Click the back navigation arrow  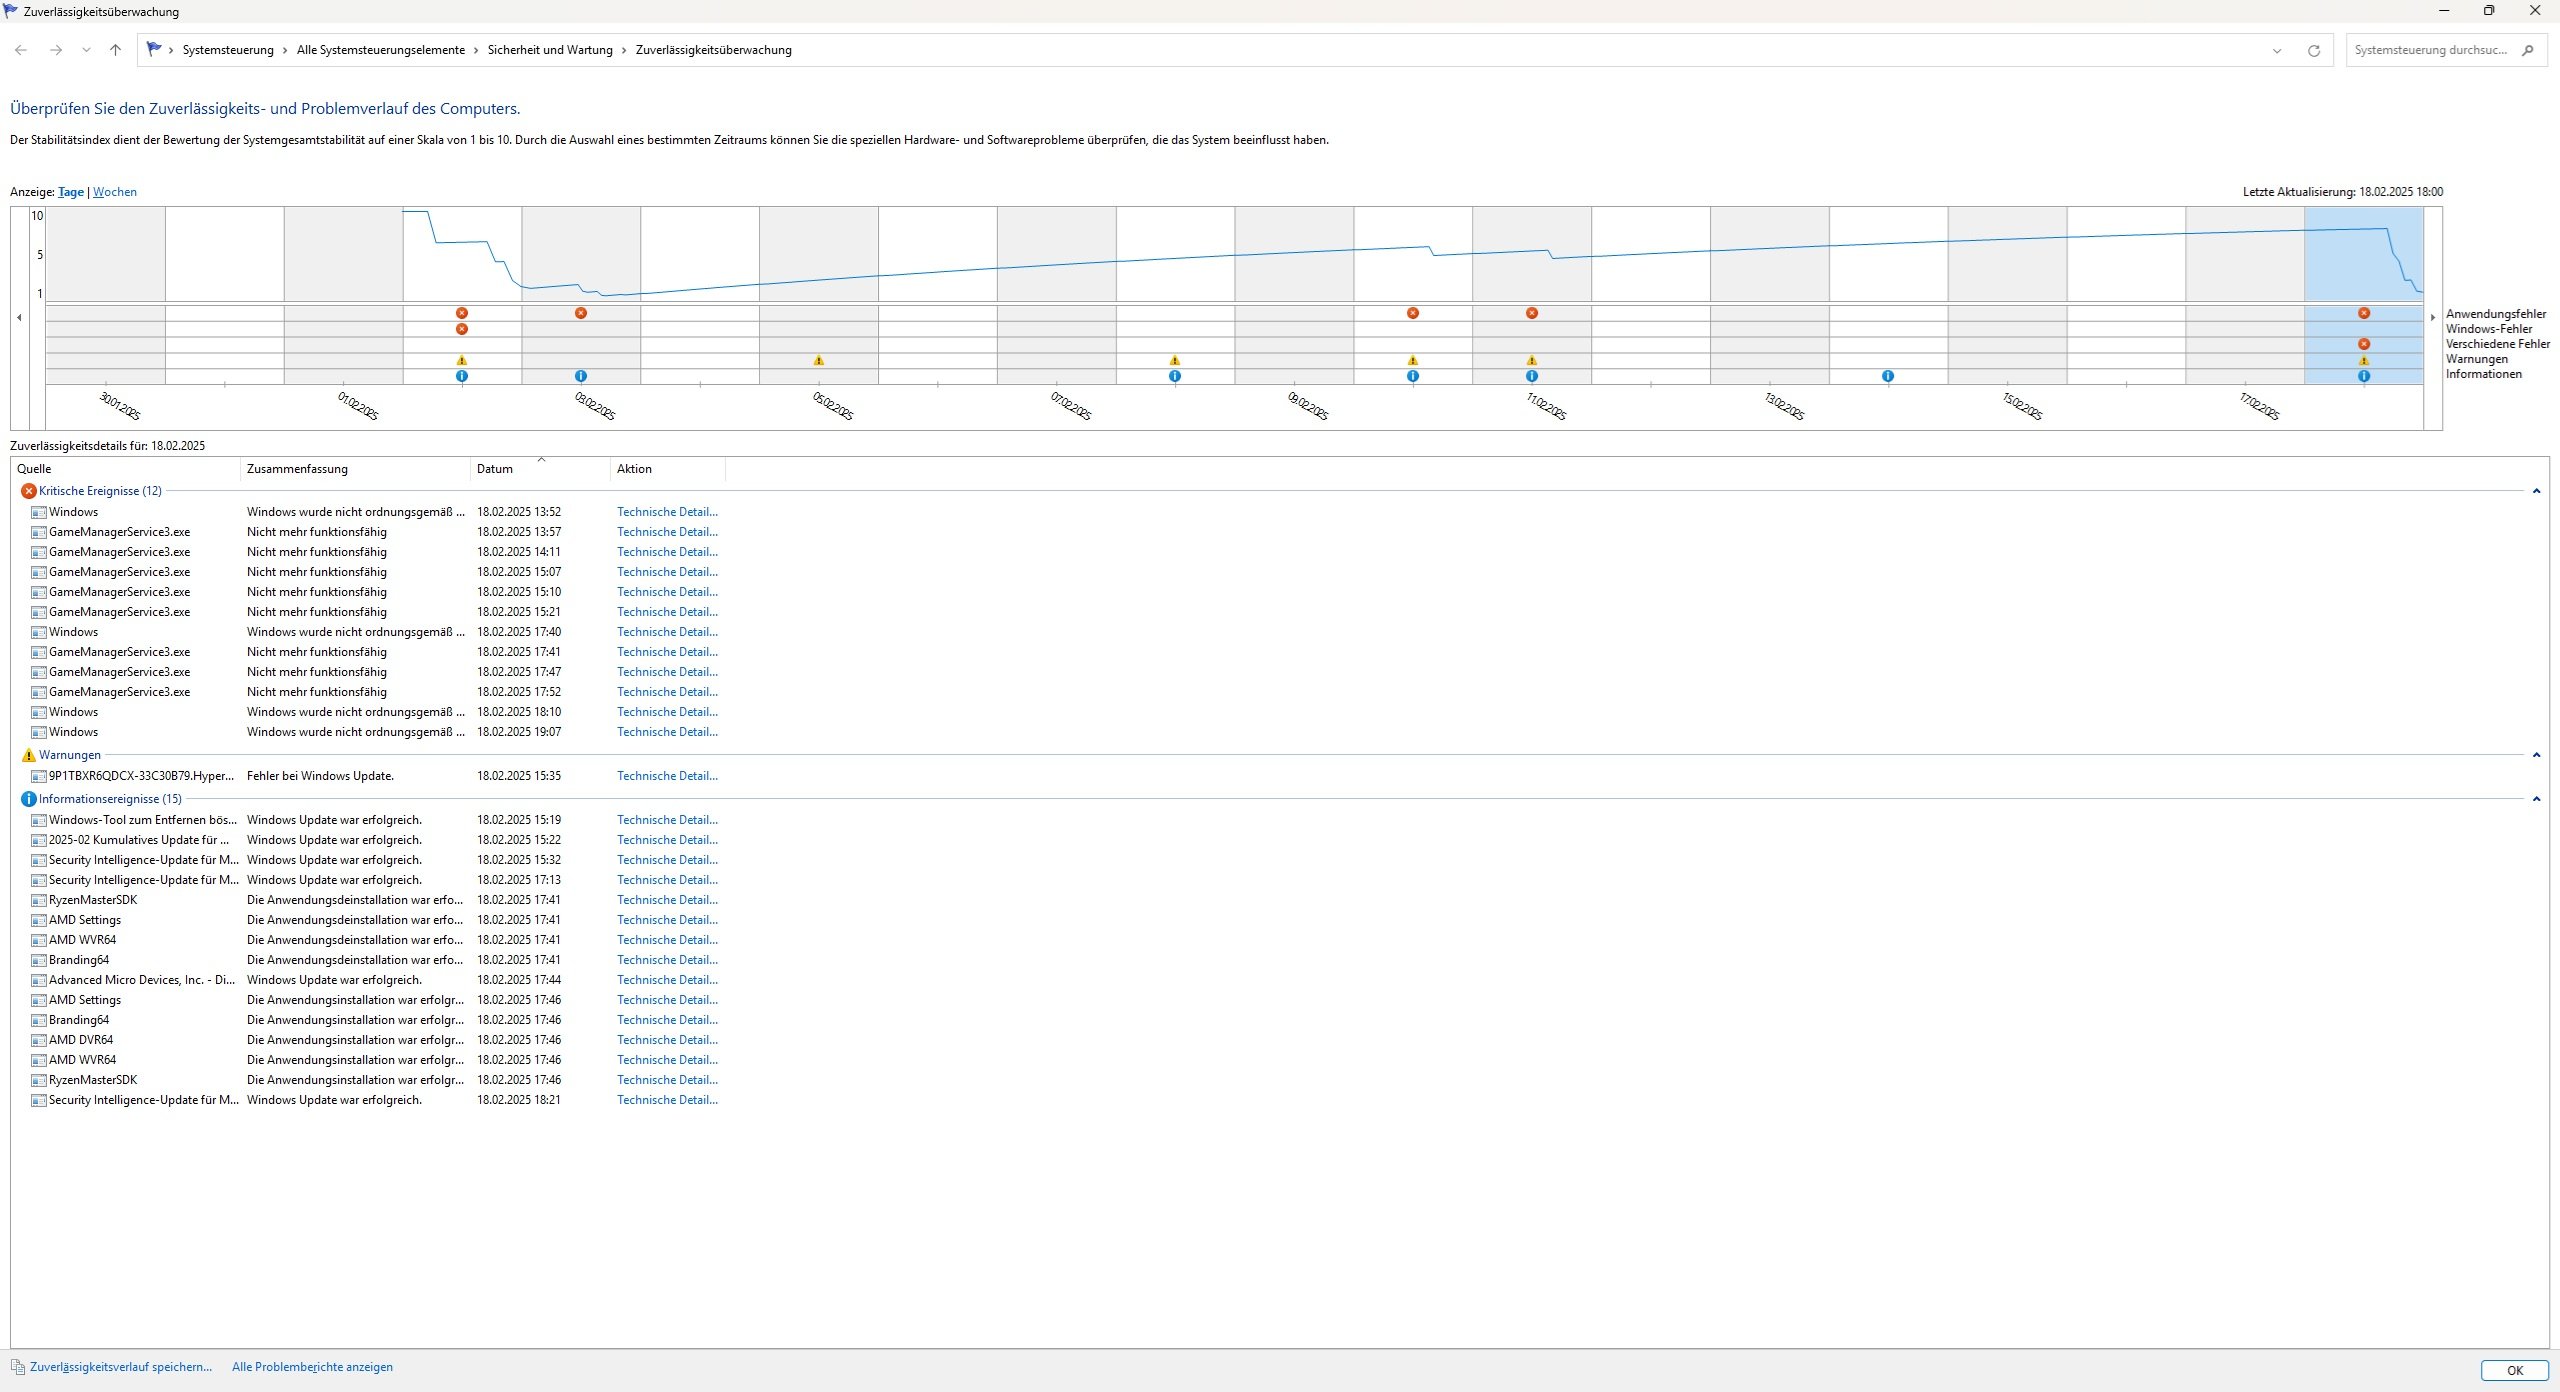(x=21, y=50)
